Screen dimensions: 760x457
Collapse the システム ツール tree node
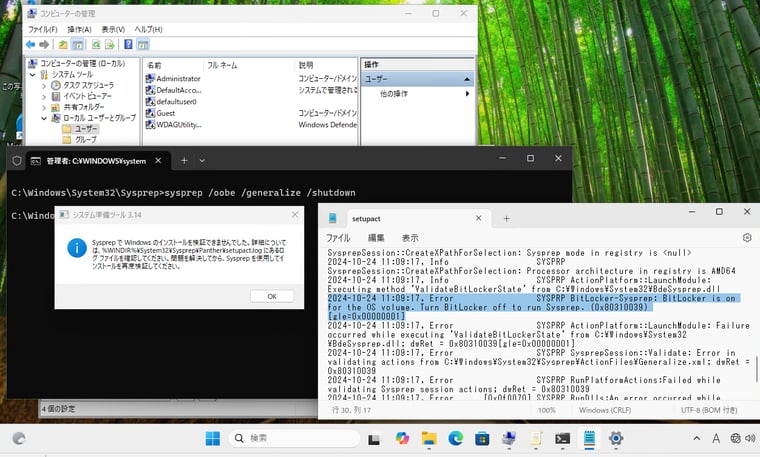pos(32,75)
